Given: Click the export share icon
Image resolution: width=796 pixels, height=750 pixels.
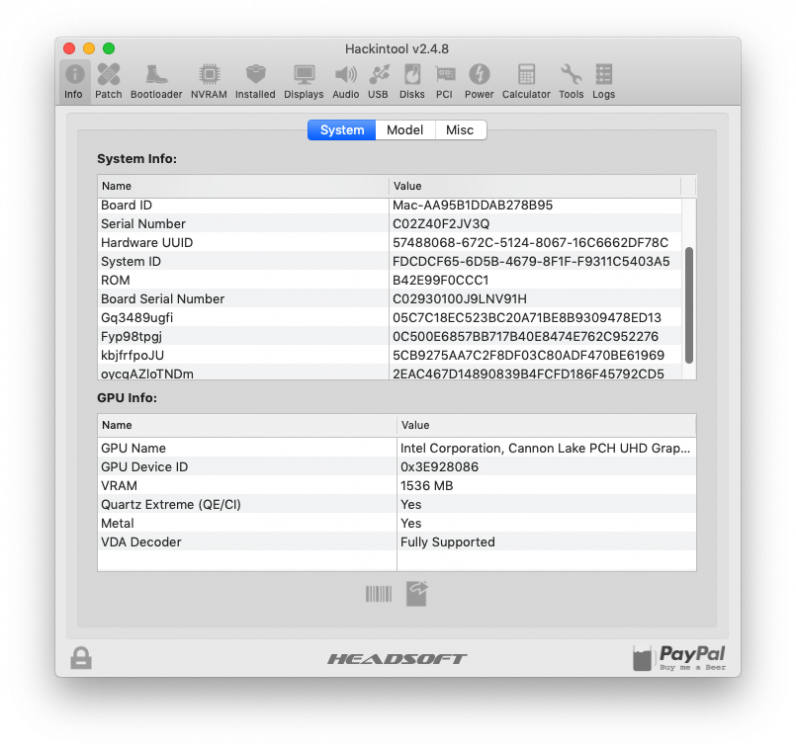Looking at the screenshot, I should (417, 594).
